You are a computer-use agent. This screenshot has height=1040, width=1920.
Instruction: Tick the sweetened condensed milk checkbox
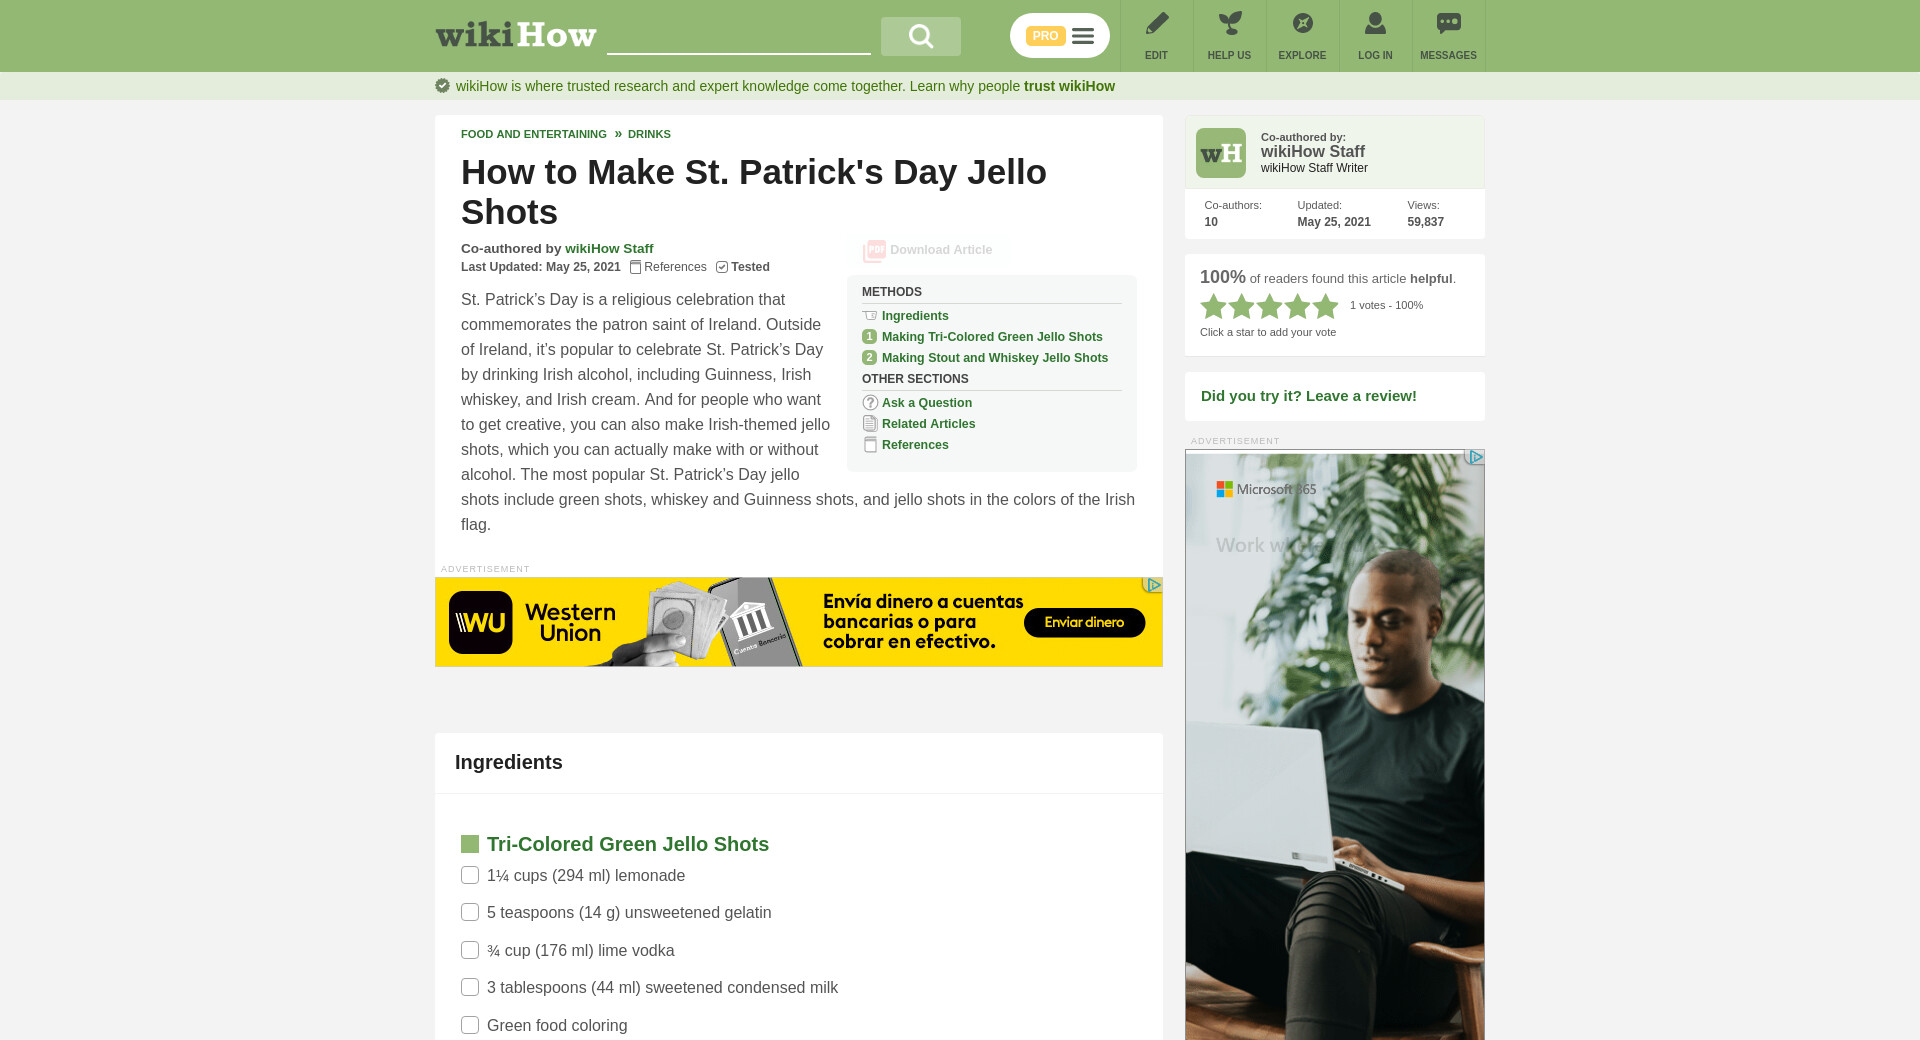470,987
